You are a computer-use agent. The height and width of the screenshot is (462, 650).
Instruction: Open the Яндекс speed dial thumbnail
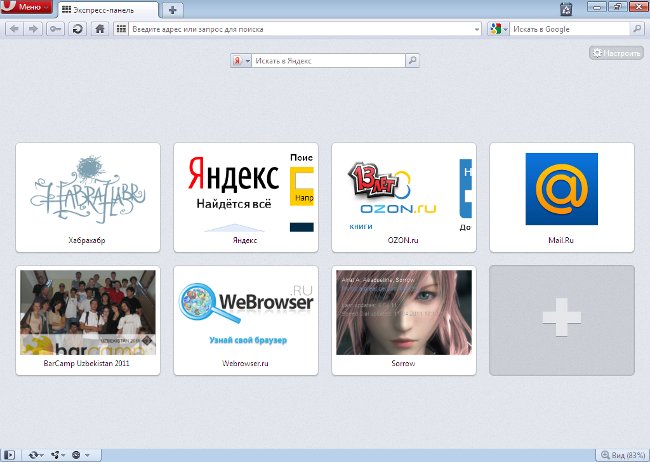click(246, 196)
